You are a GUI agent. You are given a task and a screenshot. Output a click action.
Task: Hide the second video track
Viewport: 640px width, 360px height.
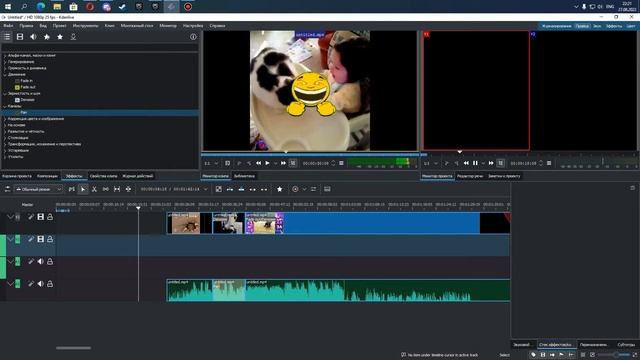40,239
